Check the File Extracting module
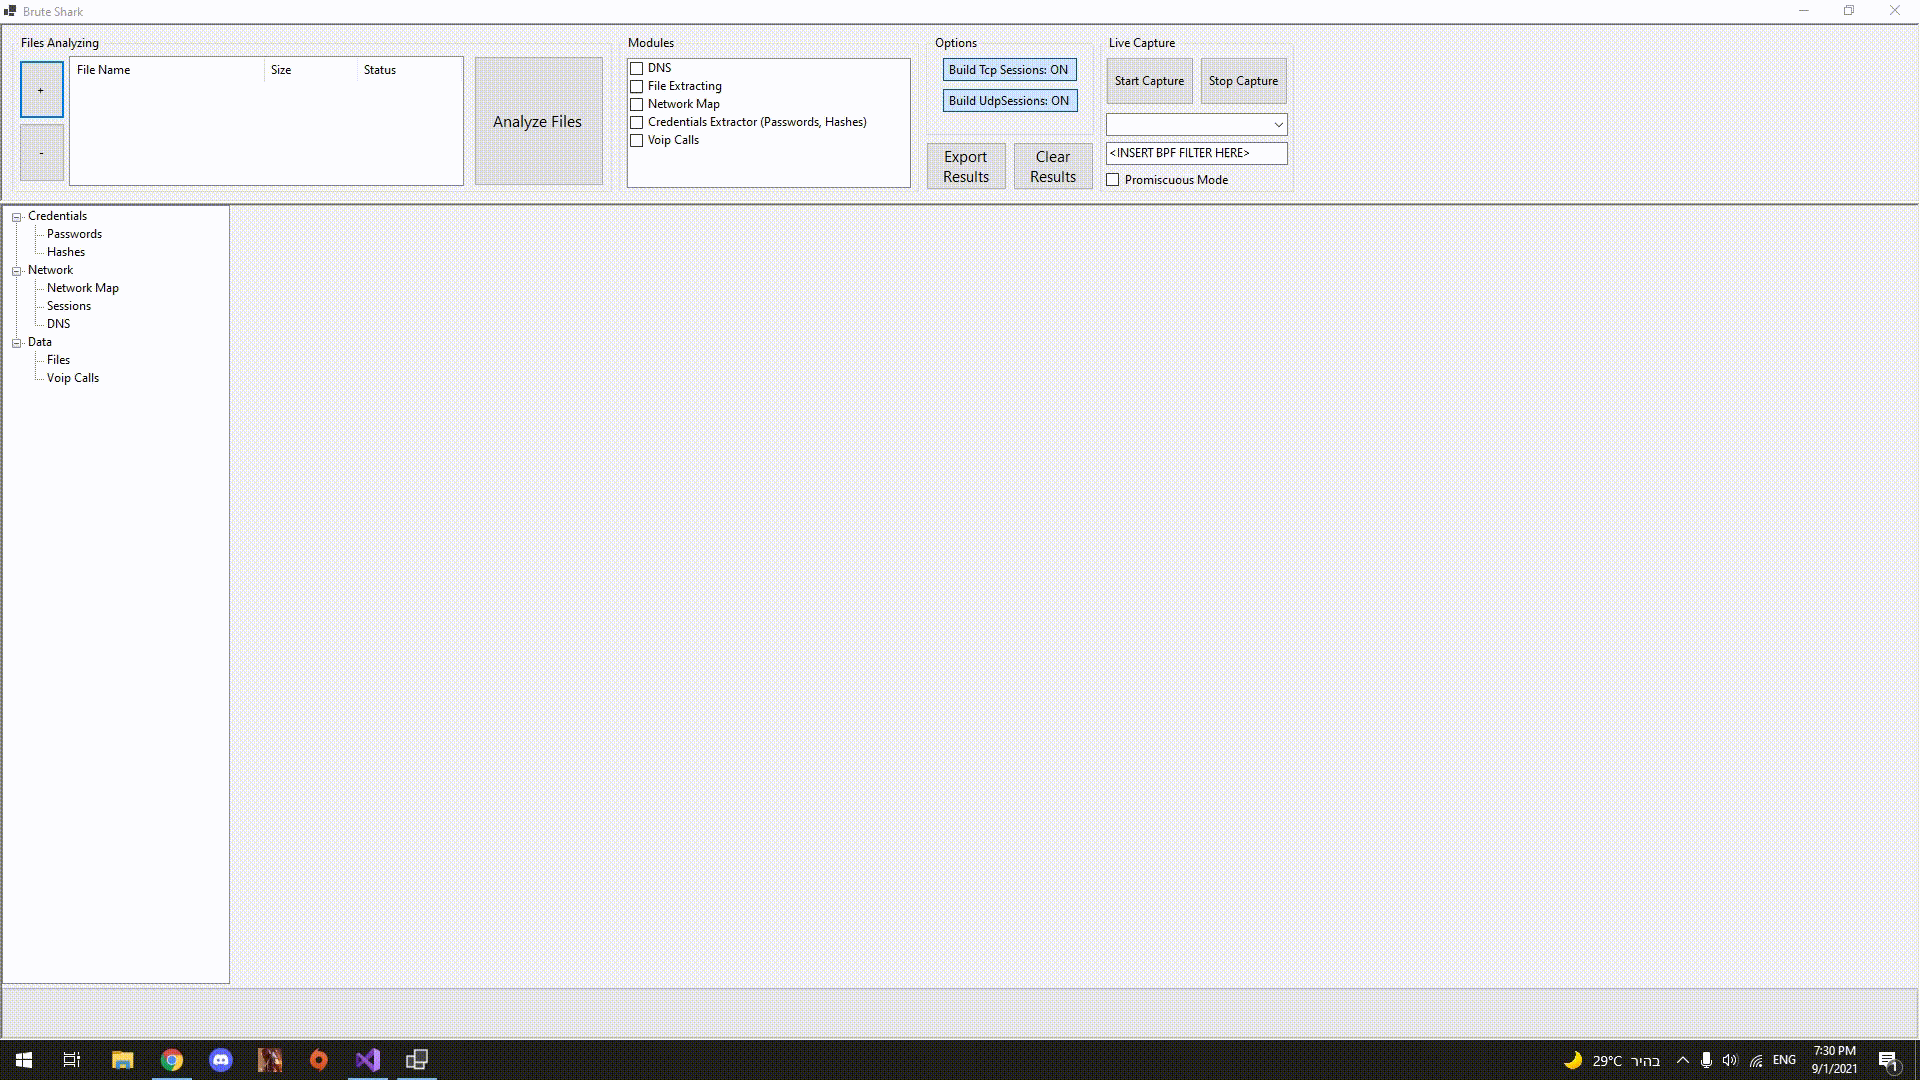 [636, 86]
